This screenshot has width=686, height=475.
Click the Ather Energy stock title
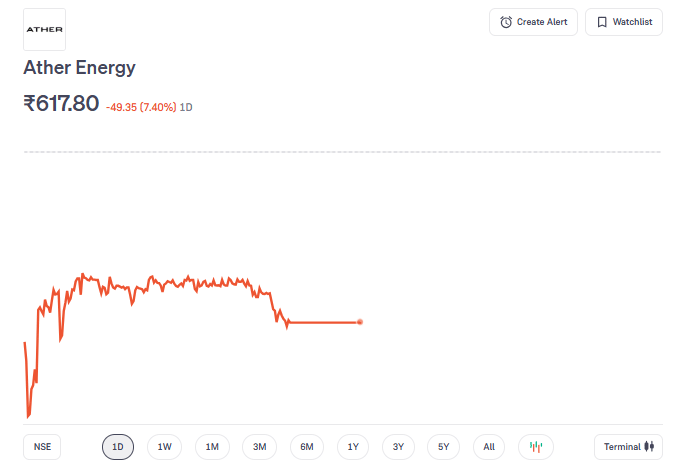tap(80, 68)
